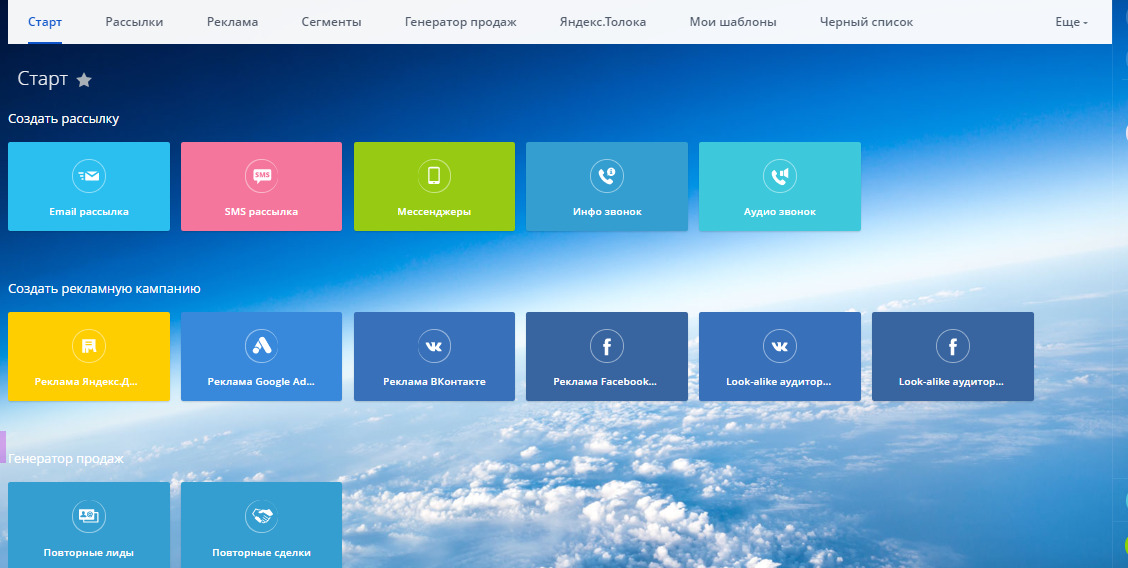Select the Черный список tab
Image resolution: width=1128 pixels, height=568 pixels.
coord(866,22)
